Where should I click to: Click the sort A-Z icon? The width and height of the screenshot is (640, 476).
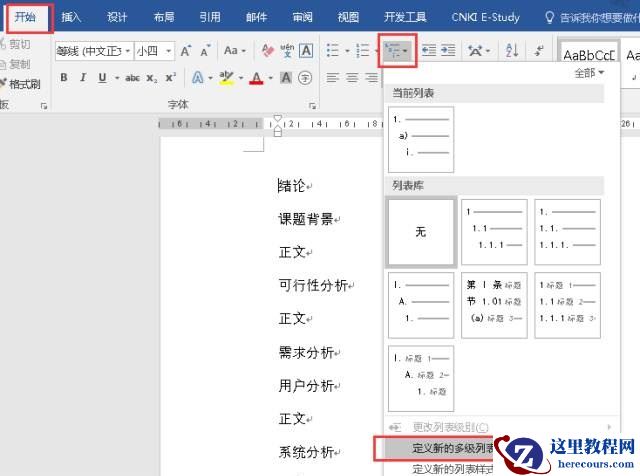[512, 51]
